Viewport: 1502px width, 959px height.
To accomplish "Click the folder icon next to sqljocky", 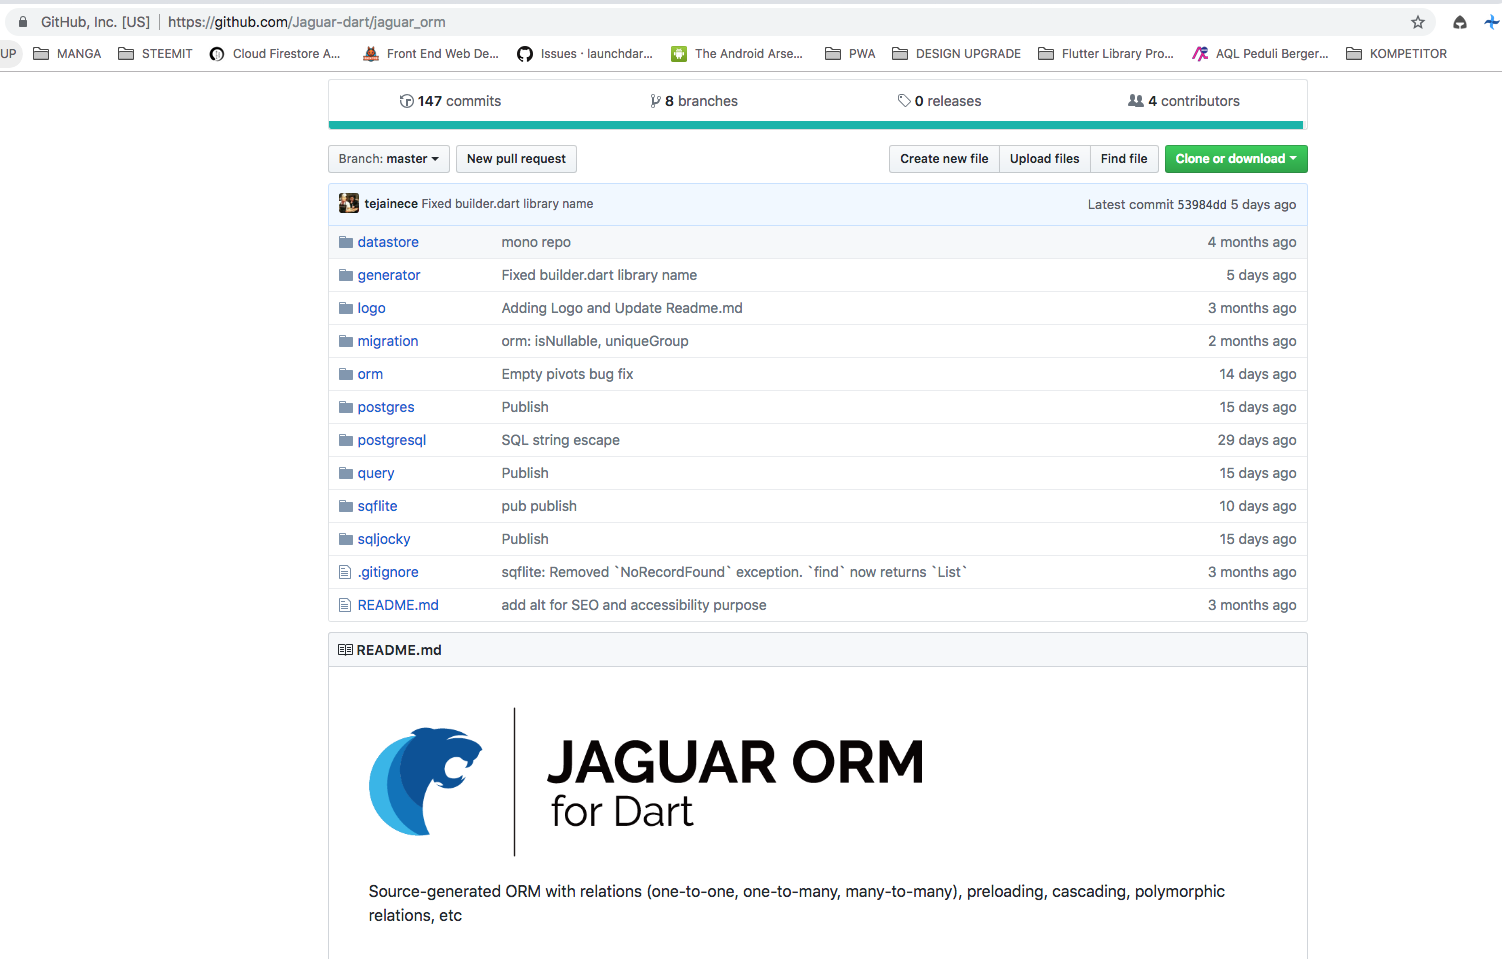I will 346,539.
